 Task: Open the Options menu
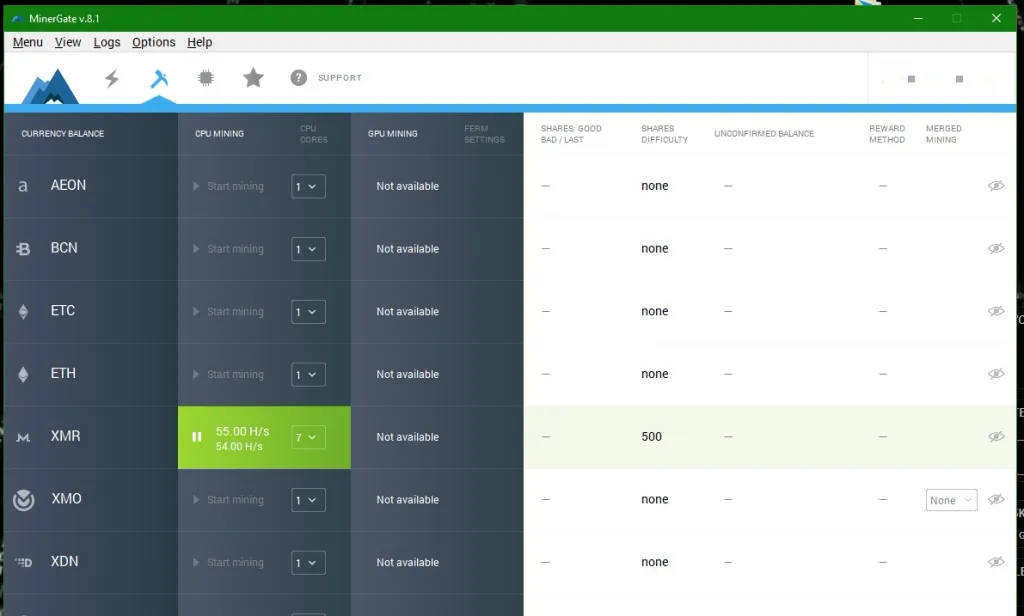pos(153,42)
